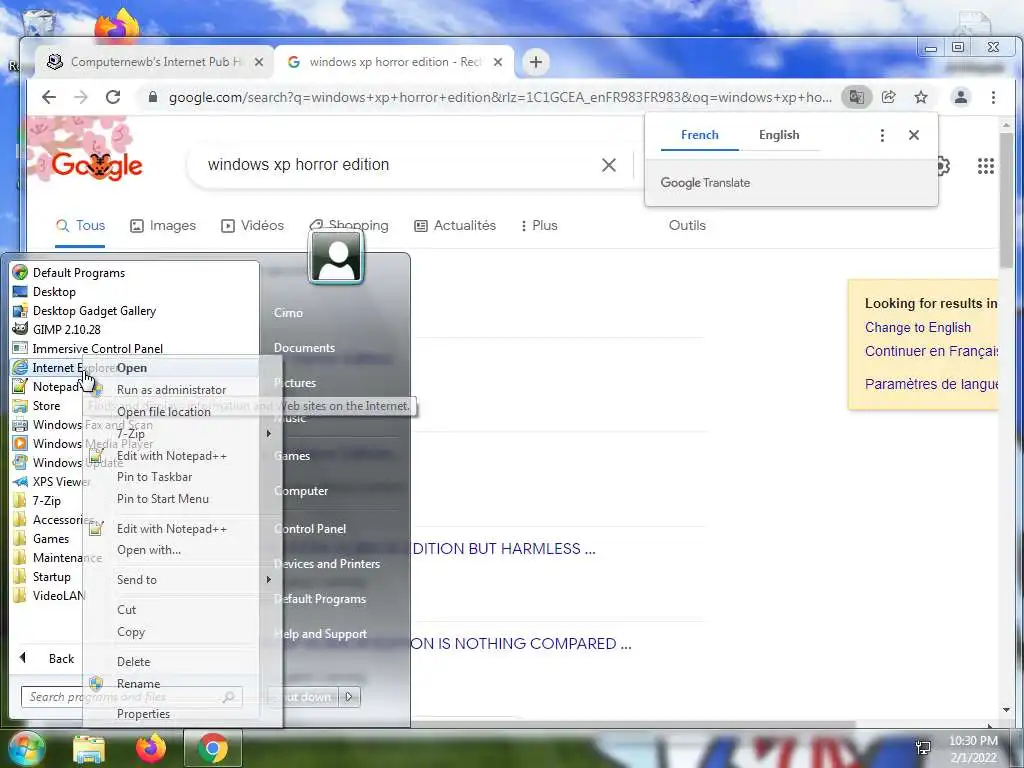Click Chrome's forward navigation arrow
Viewport: 1024px width, 768px height.
[x=80, y=97]
